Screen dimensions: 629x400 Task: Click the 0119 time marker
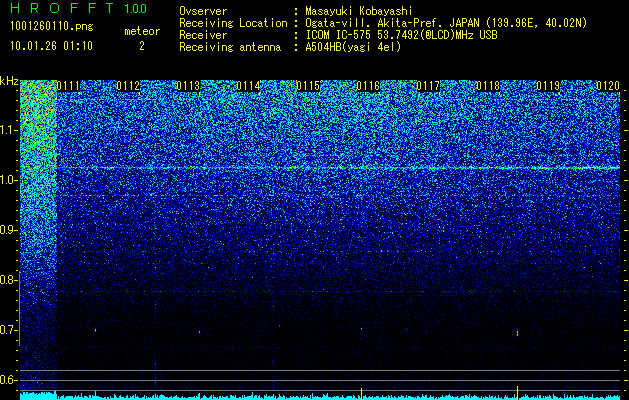tap(548, 86)
